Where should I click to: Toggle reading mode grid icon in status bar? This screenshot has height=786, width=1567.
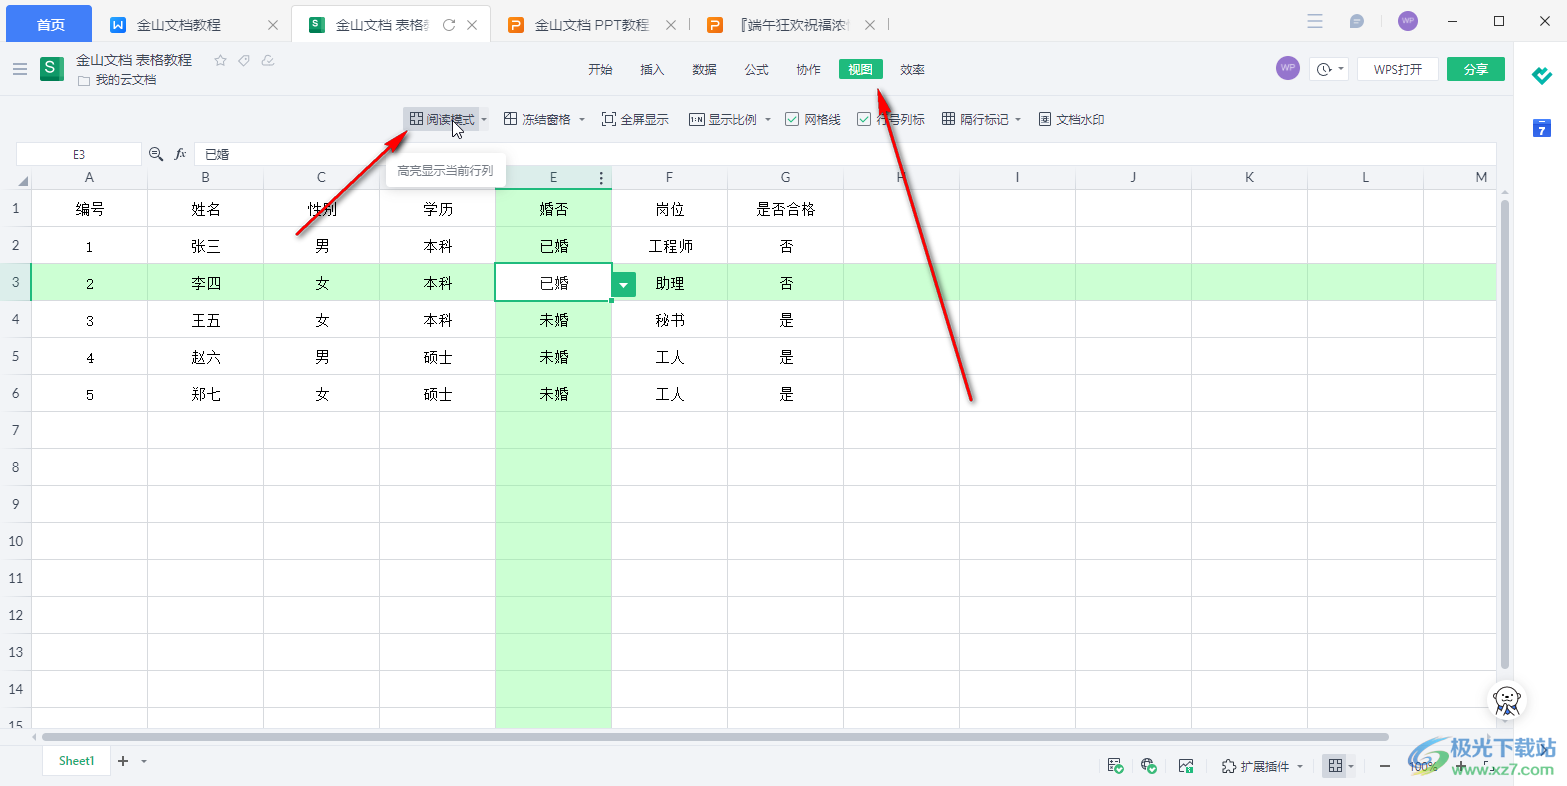click(x=1335, y=766)
